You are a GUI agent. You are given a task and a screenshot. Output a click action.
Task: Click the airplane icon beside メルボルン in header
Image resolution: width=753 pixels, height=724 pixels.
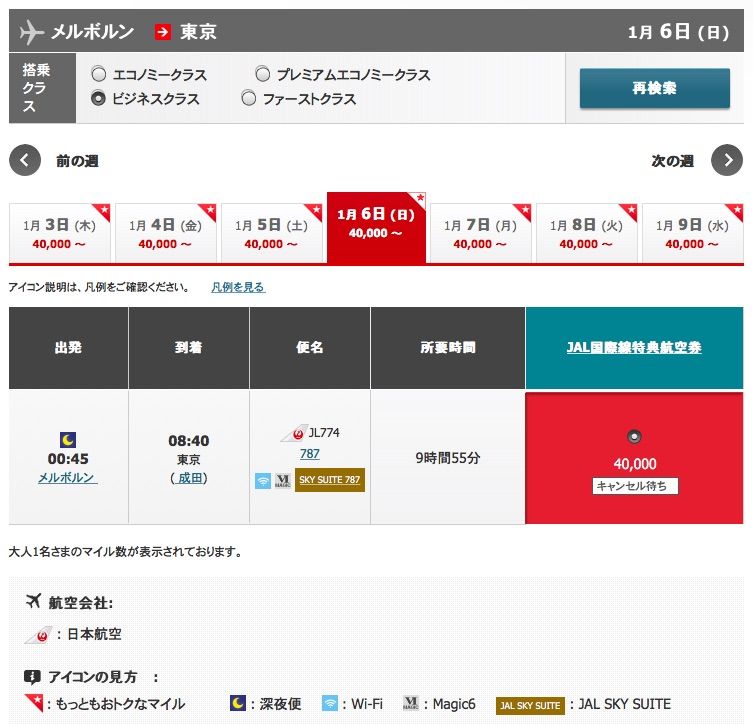32,32
